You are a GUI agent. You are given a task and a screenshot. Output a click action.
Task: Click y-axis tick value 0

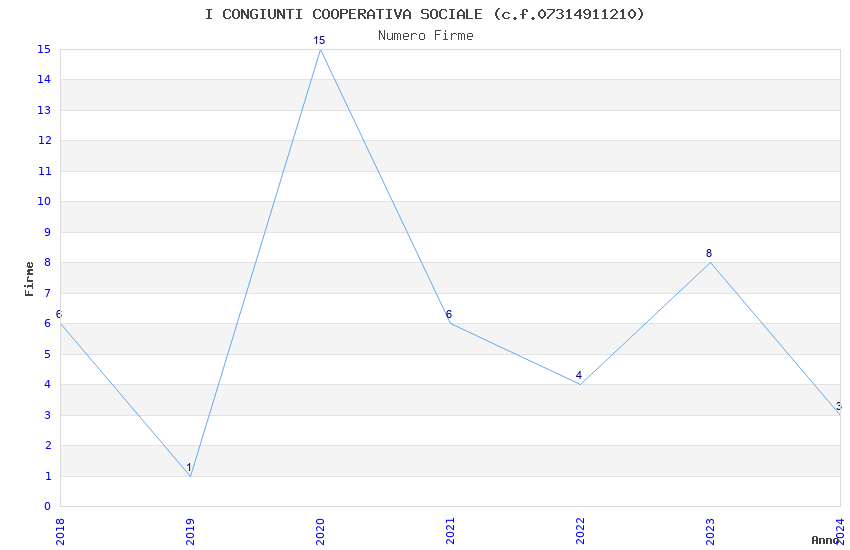[48, 507]
